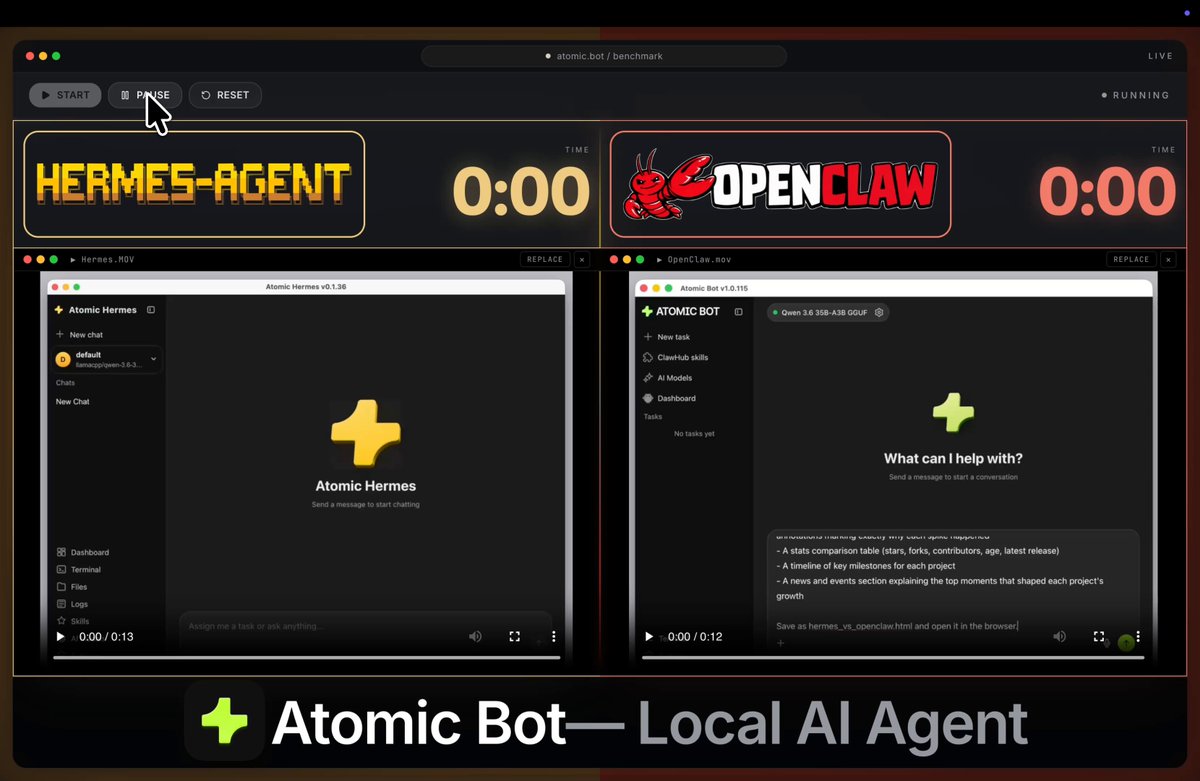Select the Qwen 3.6 35B-A3B GGUF model chip
1200x781 pixels.
[827, 312]
